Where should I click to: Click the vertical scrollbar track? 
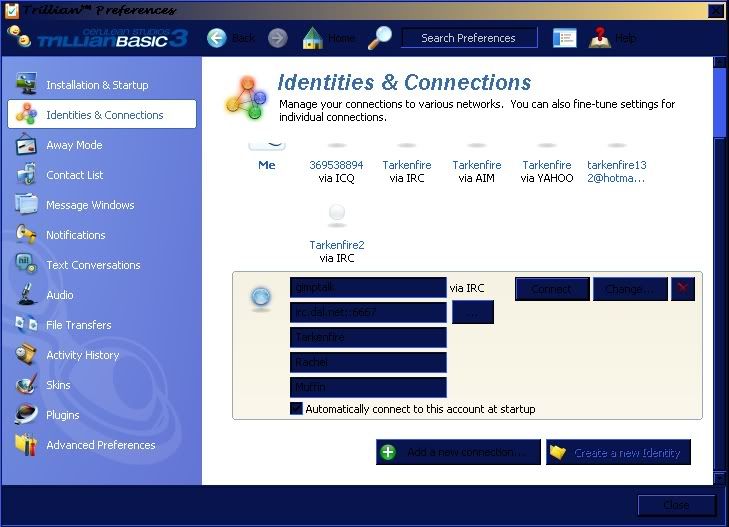[720, 302]
